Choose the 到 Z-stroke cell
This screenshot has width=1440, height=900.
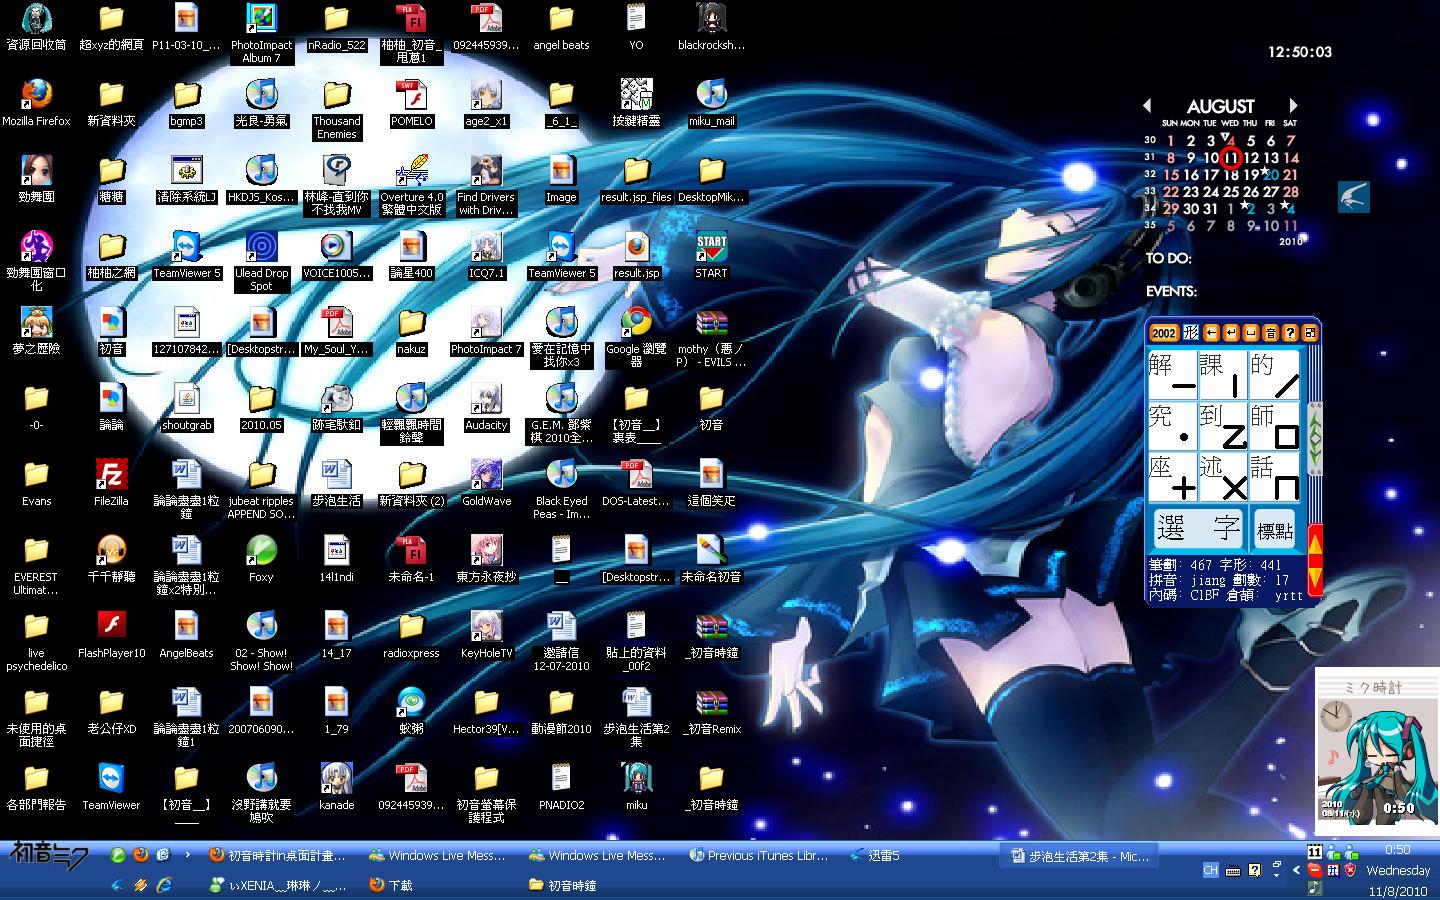tap(1223, 426)
